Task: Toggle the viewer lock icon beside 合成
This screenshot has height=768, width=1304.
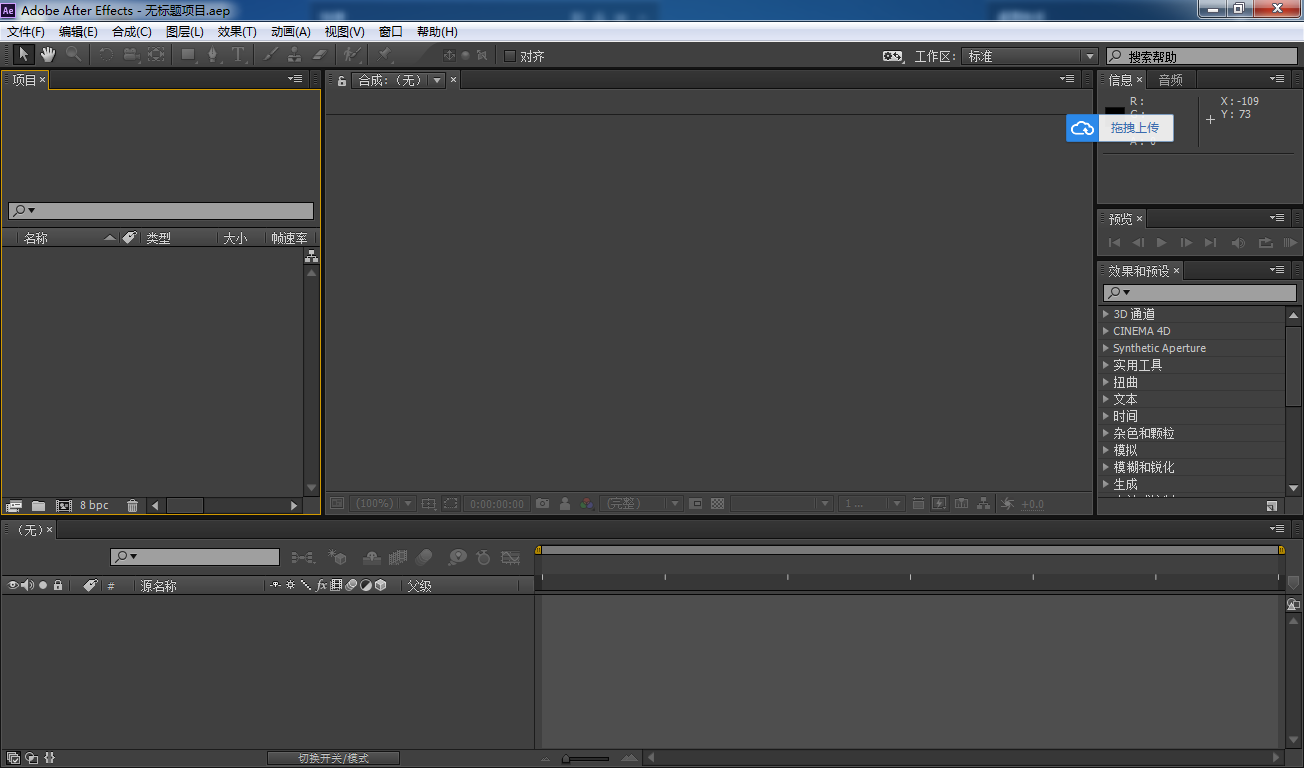Action: point(342,80)
